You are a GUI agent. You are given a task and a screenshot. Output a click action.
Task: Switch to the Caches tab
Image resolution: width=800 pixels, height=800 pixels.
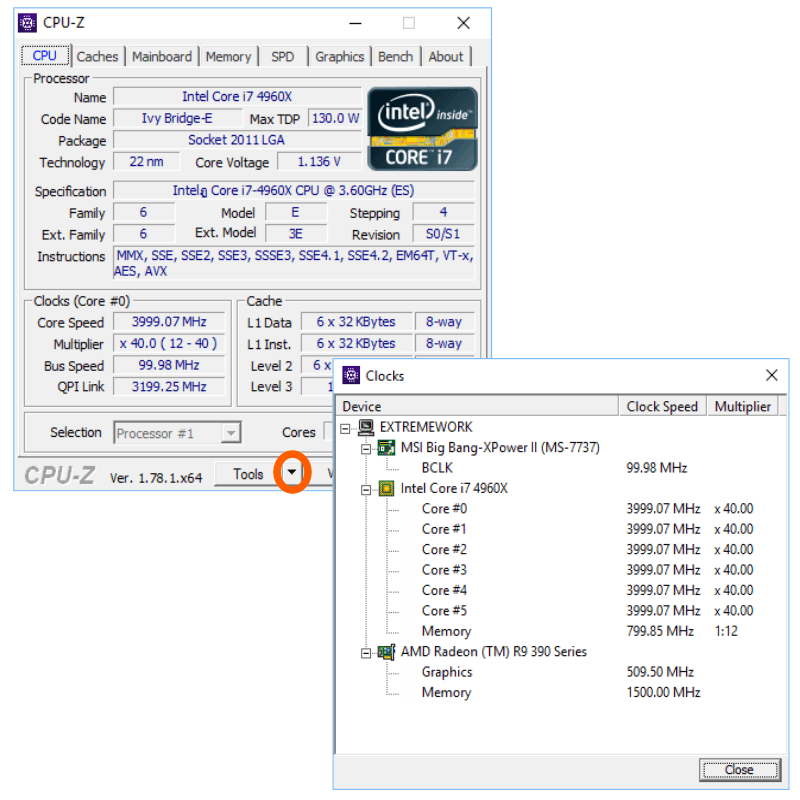[97, 57]
